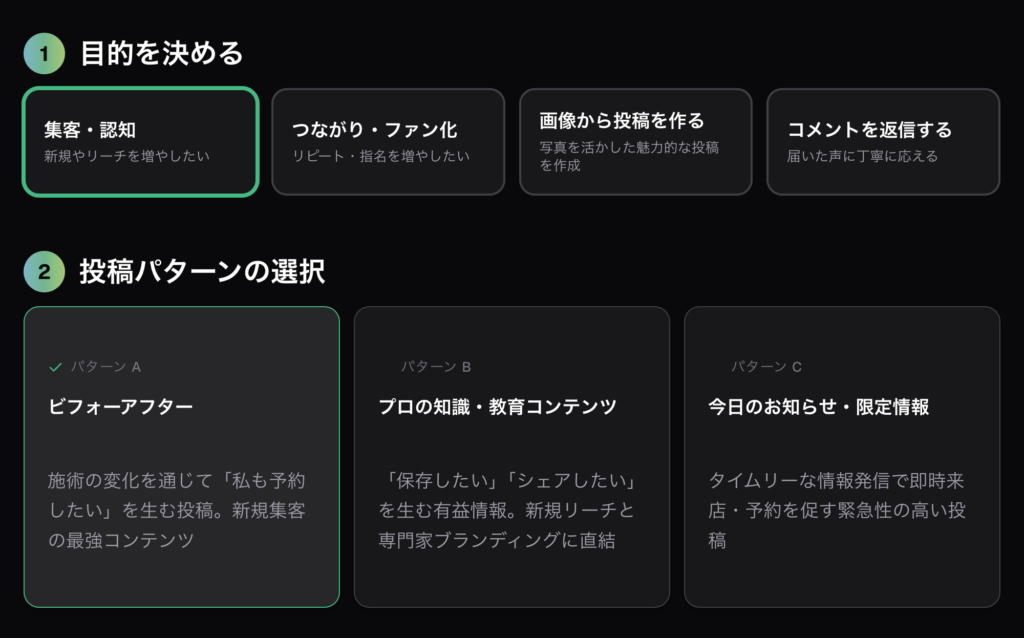Click the green step 2 number badge
The width and height of the screenshot is (1024, 638).
pos(44,271)
